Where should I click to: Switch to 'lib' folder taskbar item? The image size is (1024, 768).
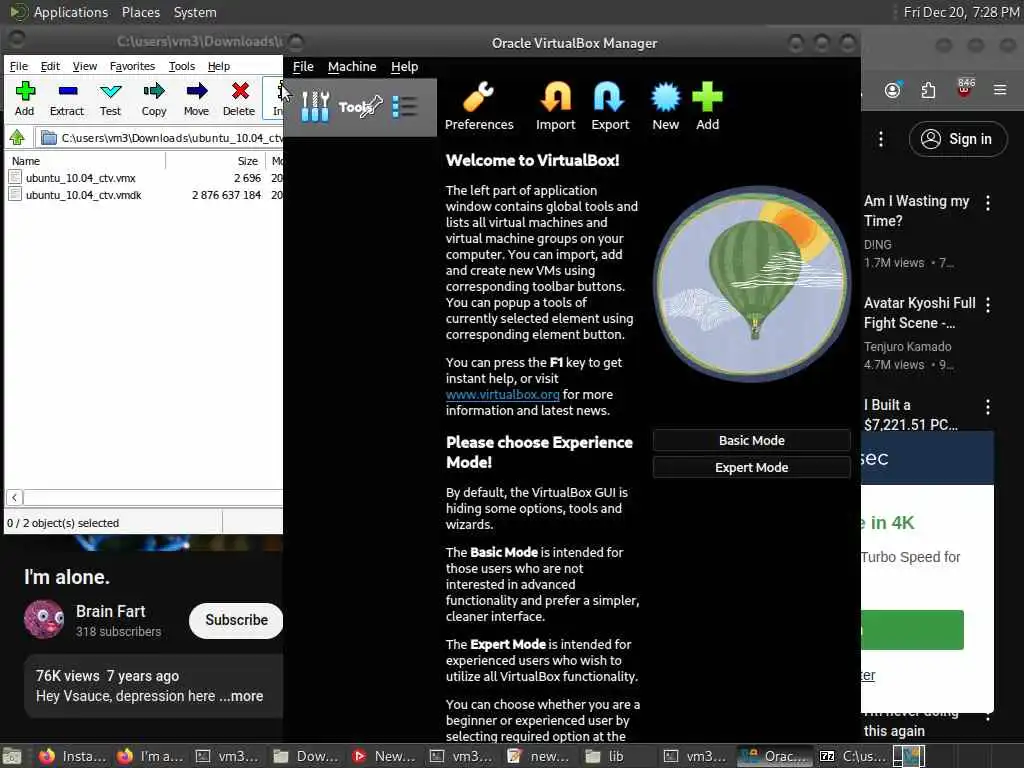pos(605,756)
